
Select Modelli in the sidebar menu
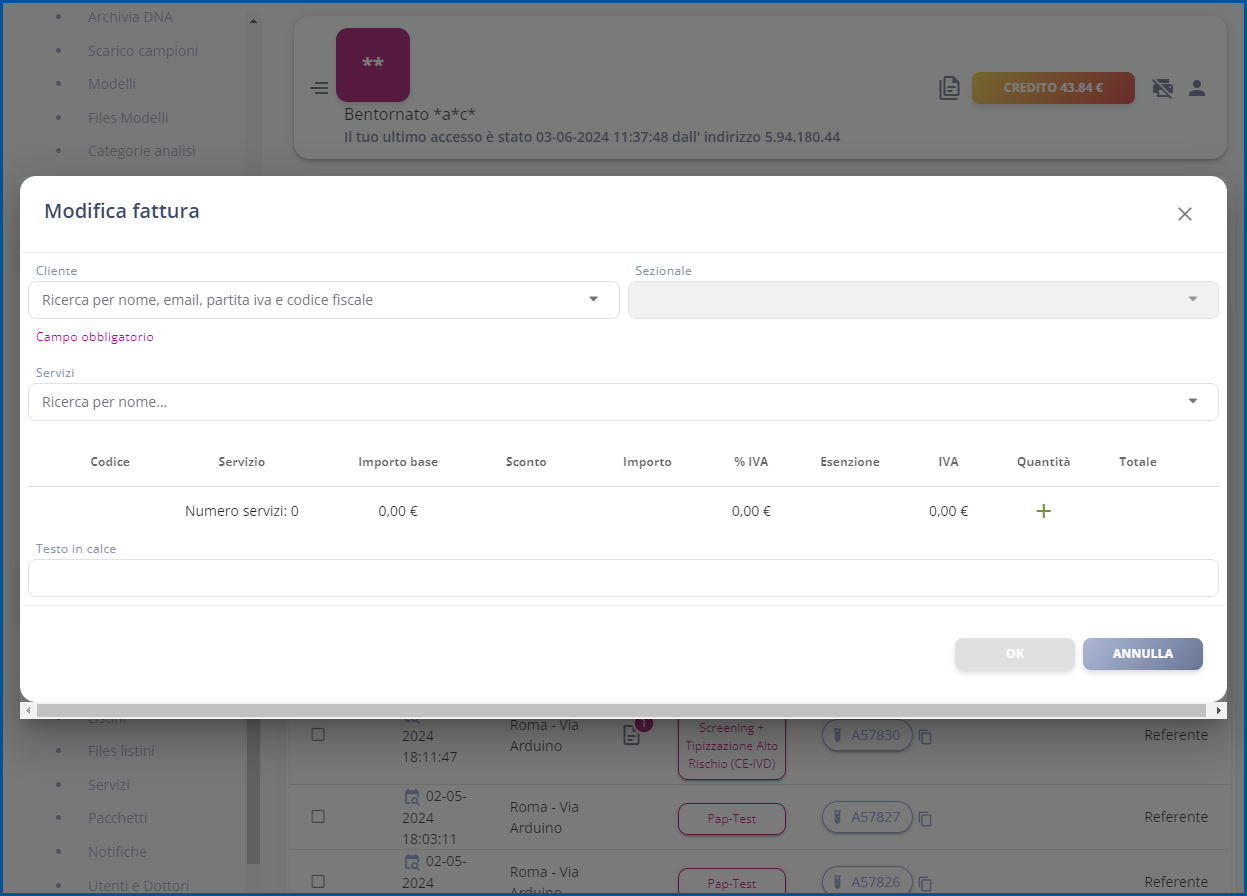[111, 84]
